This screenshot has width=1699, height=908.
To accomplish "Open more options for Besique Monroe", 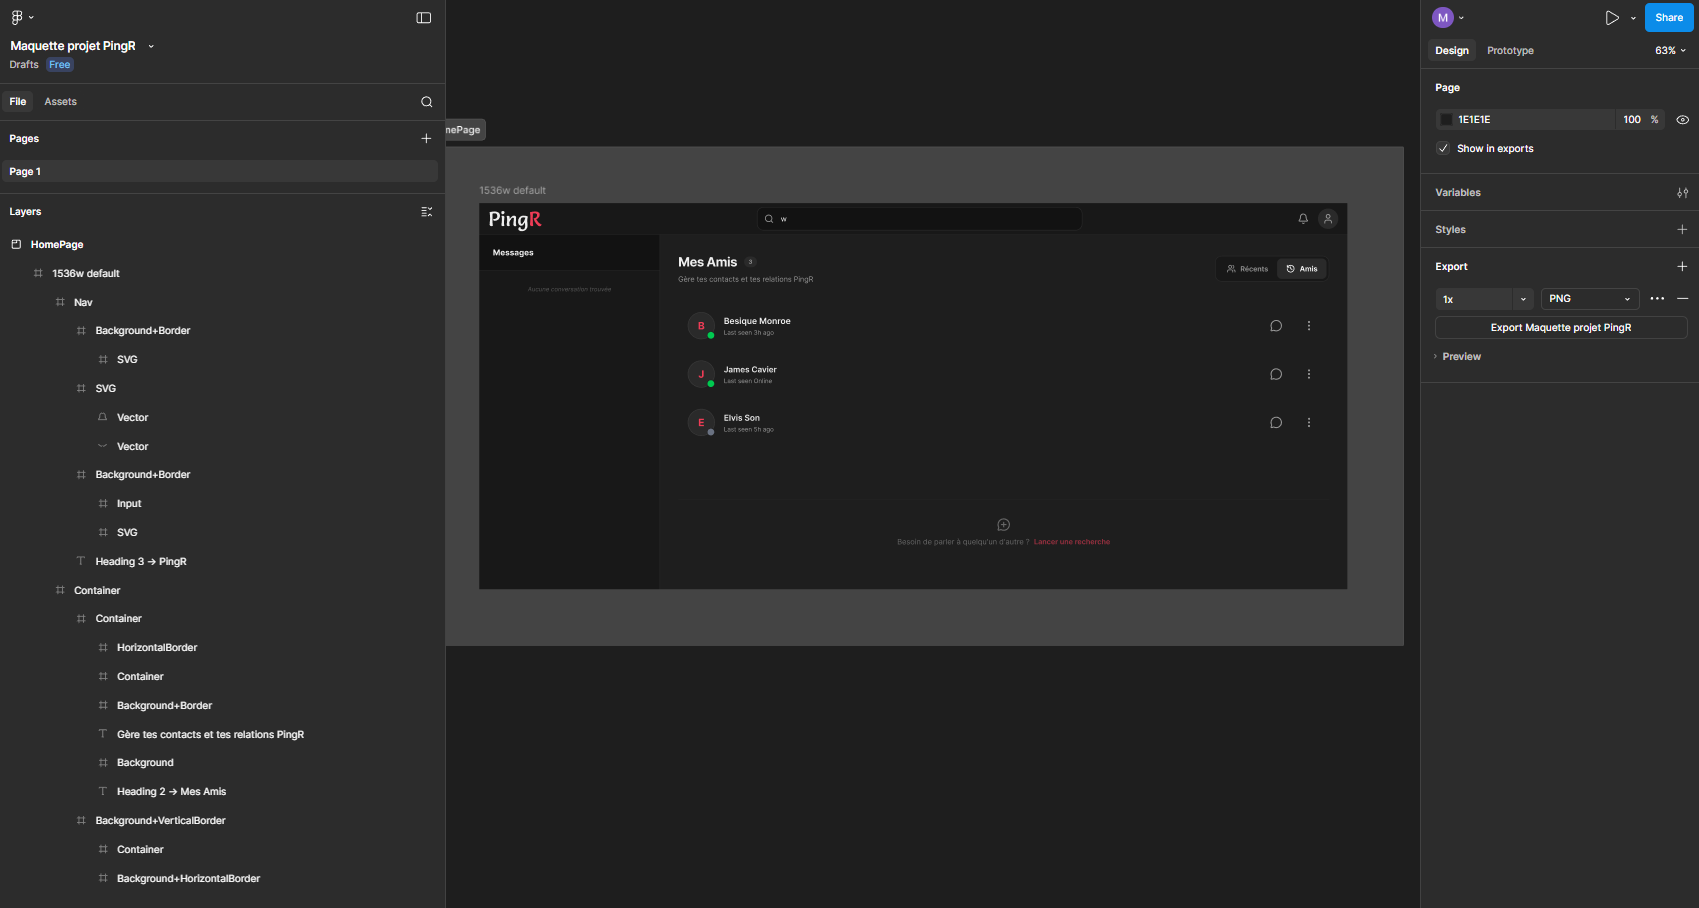I will [x=1309, y=326].
